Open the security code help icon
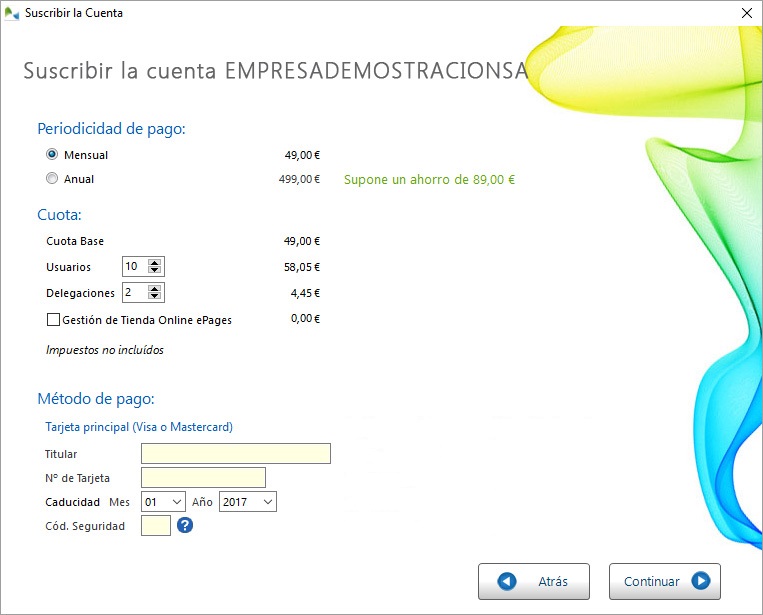This screenshot has width=763, height=615. click(185, 525)
